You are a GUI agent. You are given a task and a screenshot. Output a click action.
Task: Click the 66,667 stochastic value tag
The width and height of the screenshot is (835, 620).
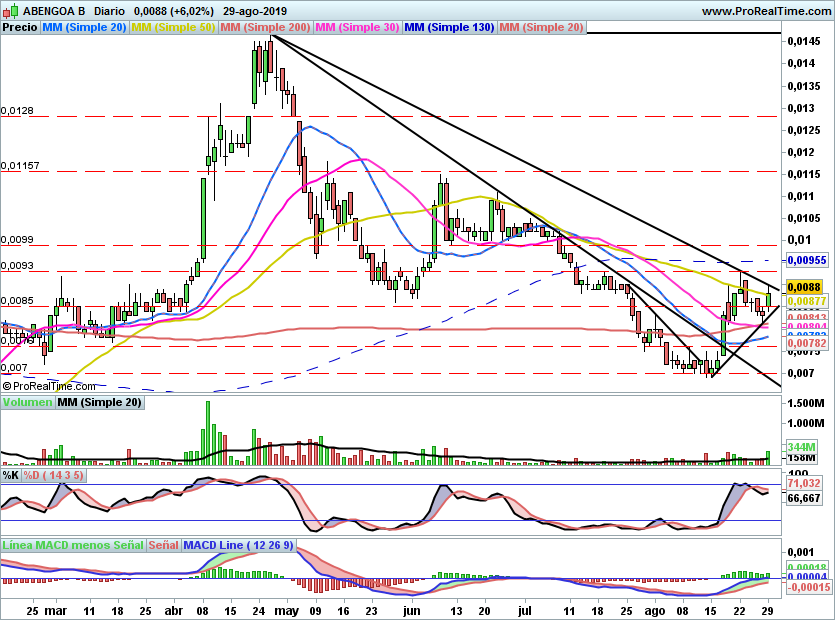pyautogui.click(x=804, y=498)
